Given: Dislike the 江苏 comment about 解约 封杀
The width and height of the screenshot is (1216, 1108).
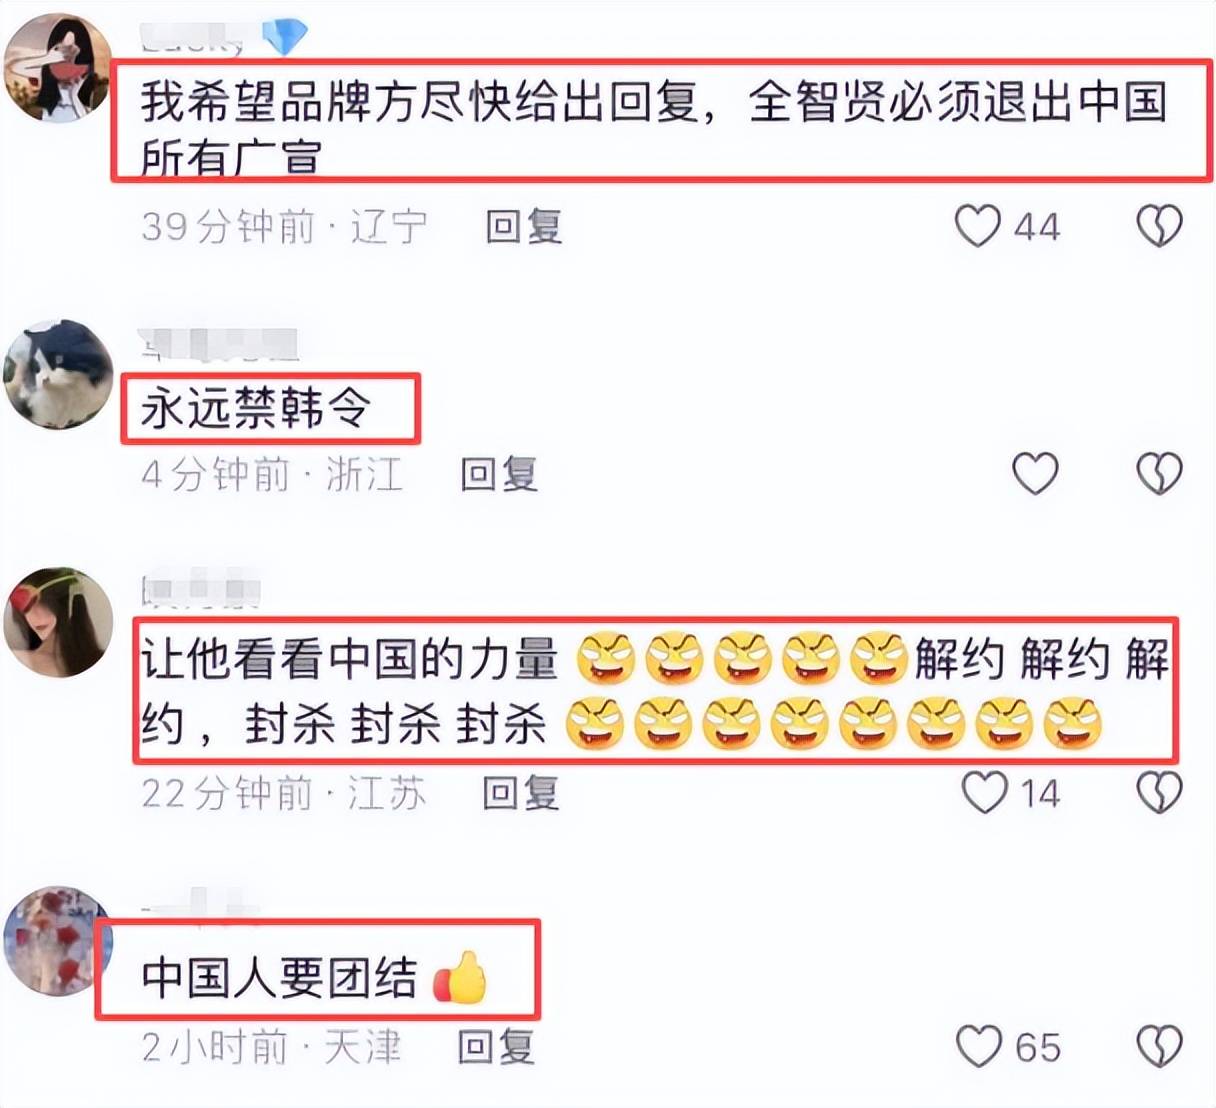Looking at the screenshot, I should (1160, 792).
